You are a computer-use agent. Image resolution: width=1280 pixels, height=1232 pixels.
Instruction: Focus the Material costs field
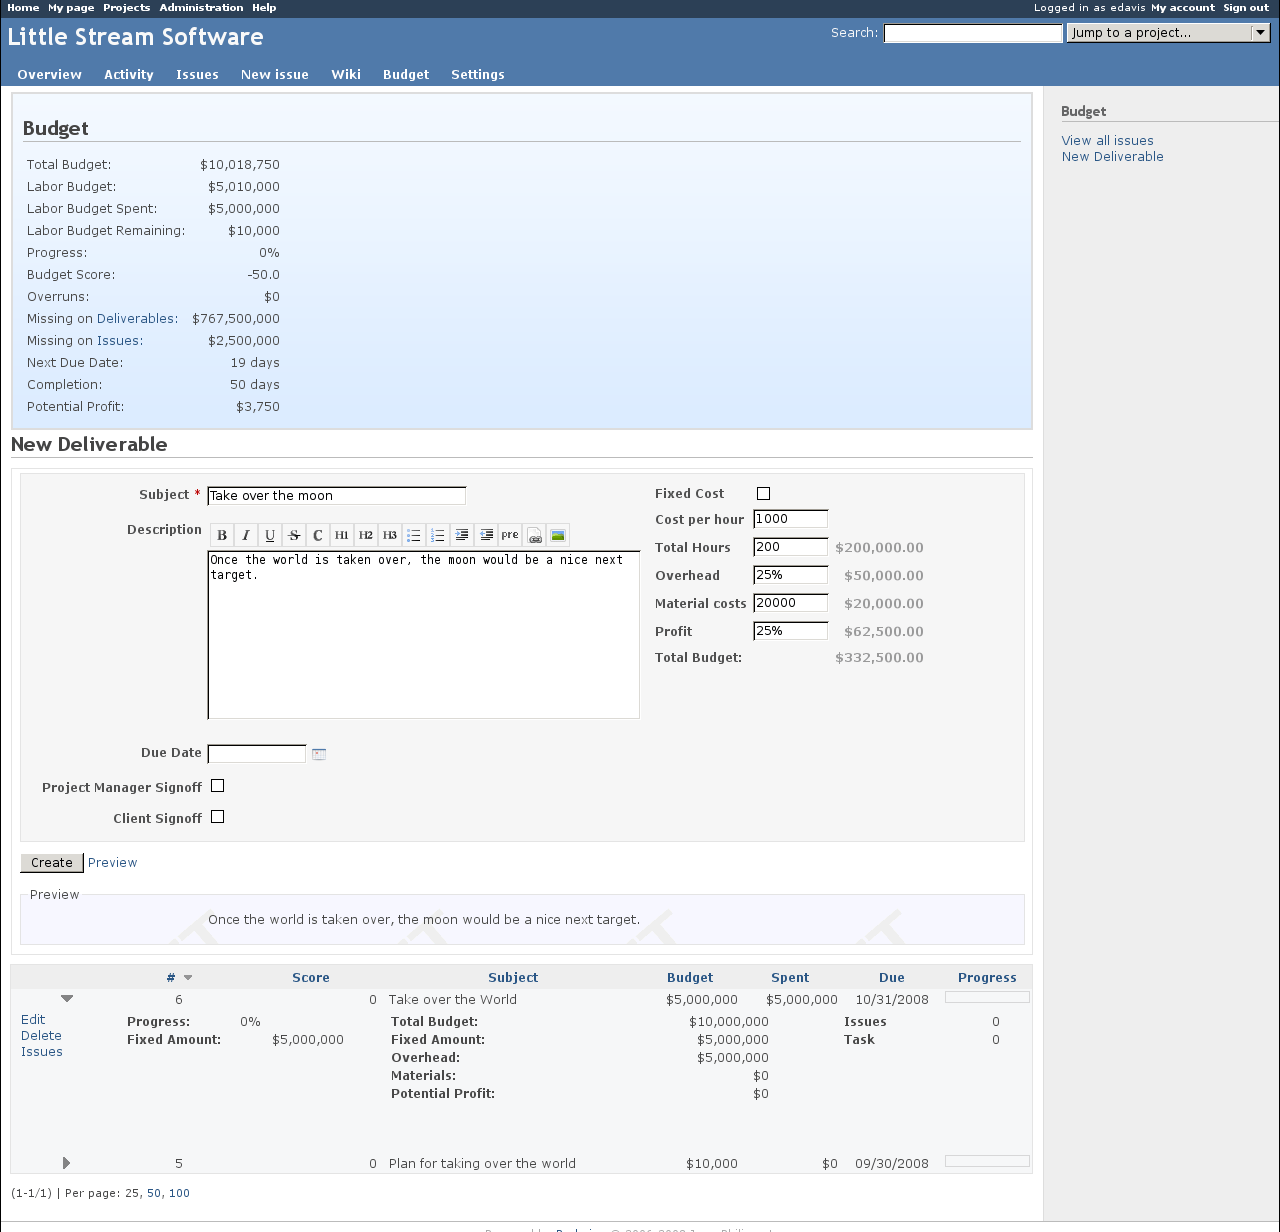[x=791, y=603]
